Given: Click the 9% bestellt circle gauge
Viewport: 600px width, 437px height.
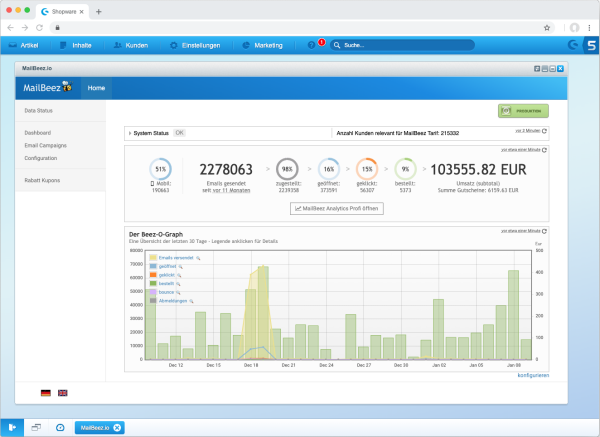Looking at the screenshot, I should [x=405, y=169].
